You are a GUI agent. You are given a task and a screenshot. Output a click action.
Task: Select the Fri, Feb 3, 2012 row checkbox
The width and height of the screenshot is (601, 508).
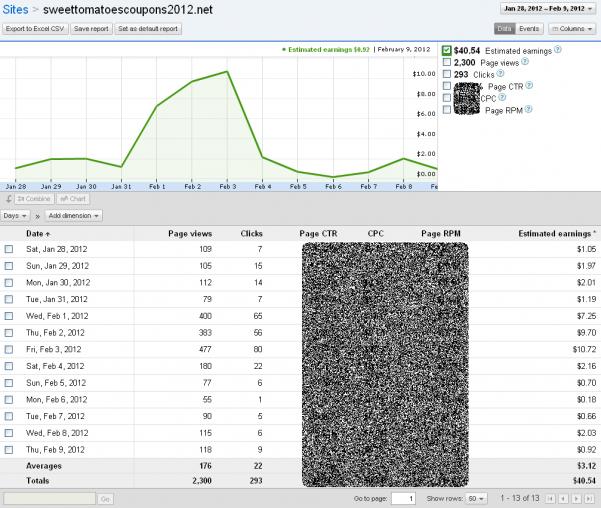coord(9,349)
